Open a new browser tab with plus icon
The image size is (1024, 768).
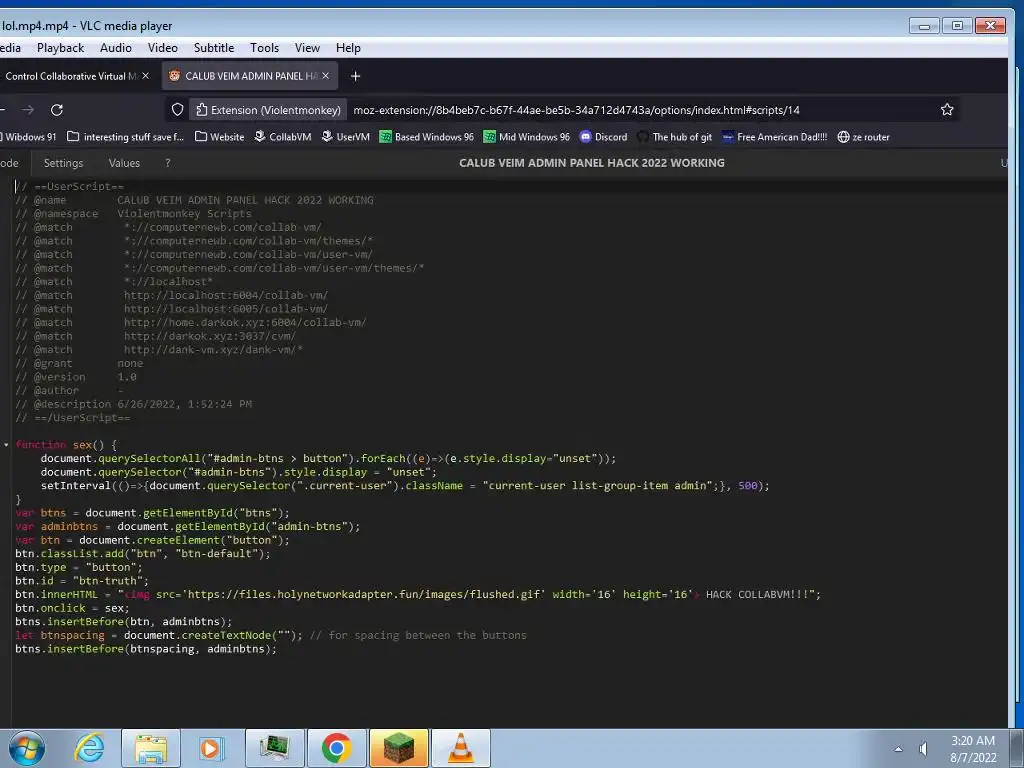pos(355,76)
